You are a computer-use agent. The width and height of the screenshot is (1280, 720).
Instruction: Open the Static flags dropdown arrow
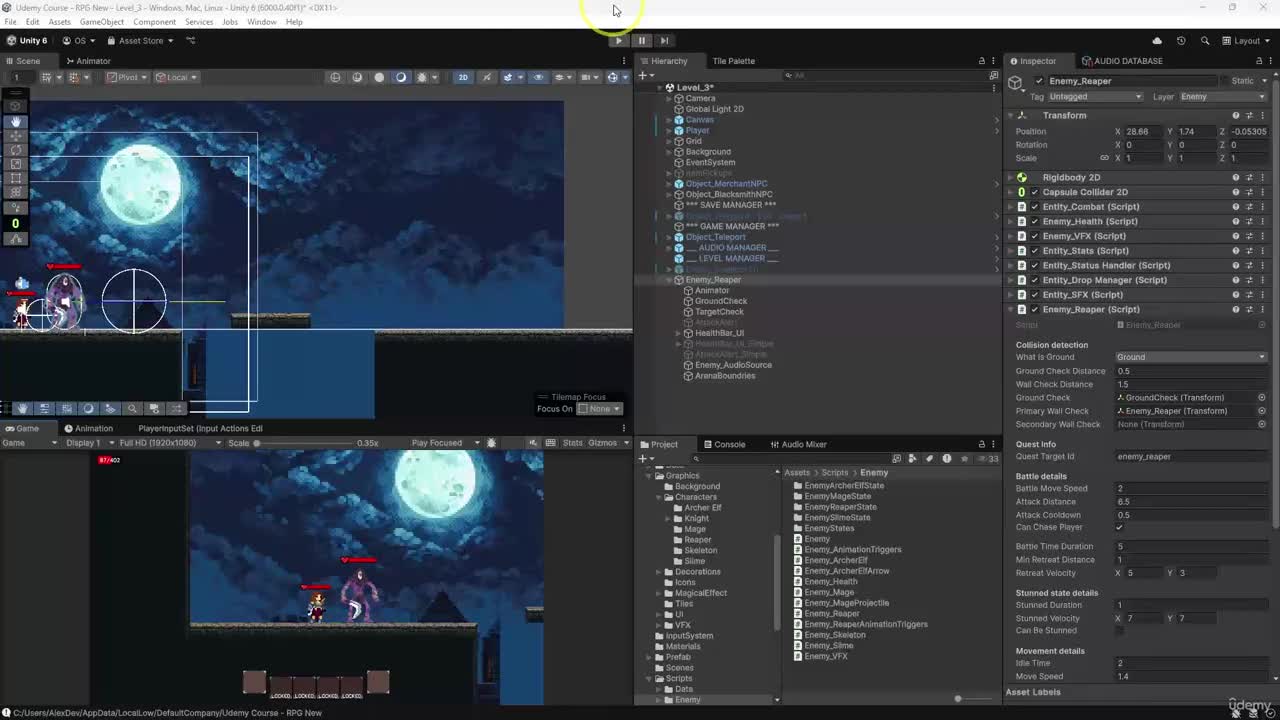1266,81
